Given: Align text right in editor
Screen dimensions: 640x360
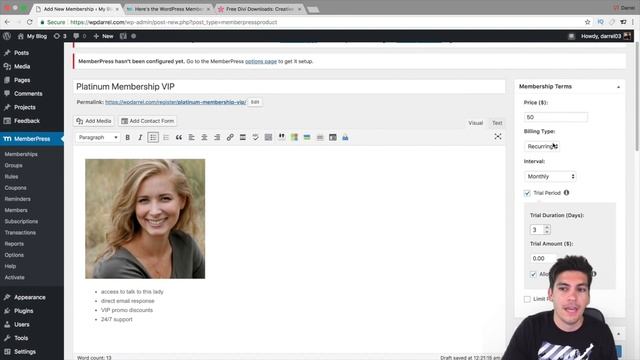Looking at the screenshot, I should point(217,138).
